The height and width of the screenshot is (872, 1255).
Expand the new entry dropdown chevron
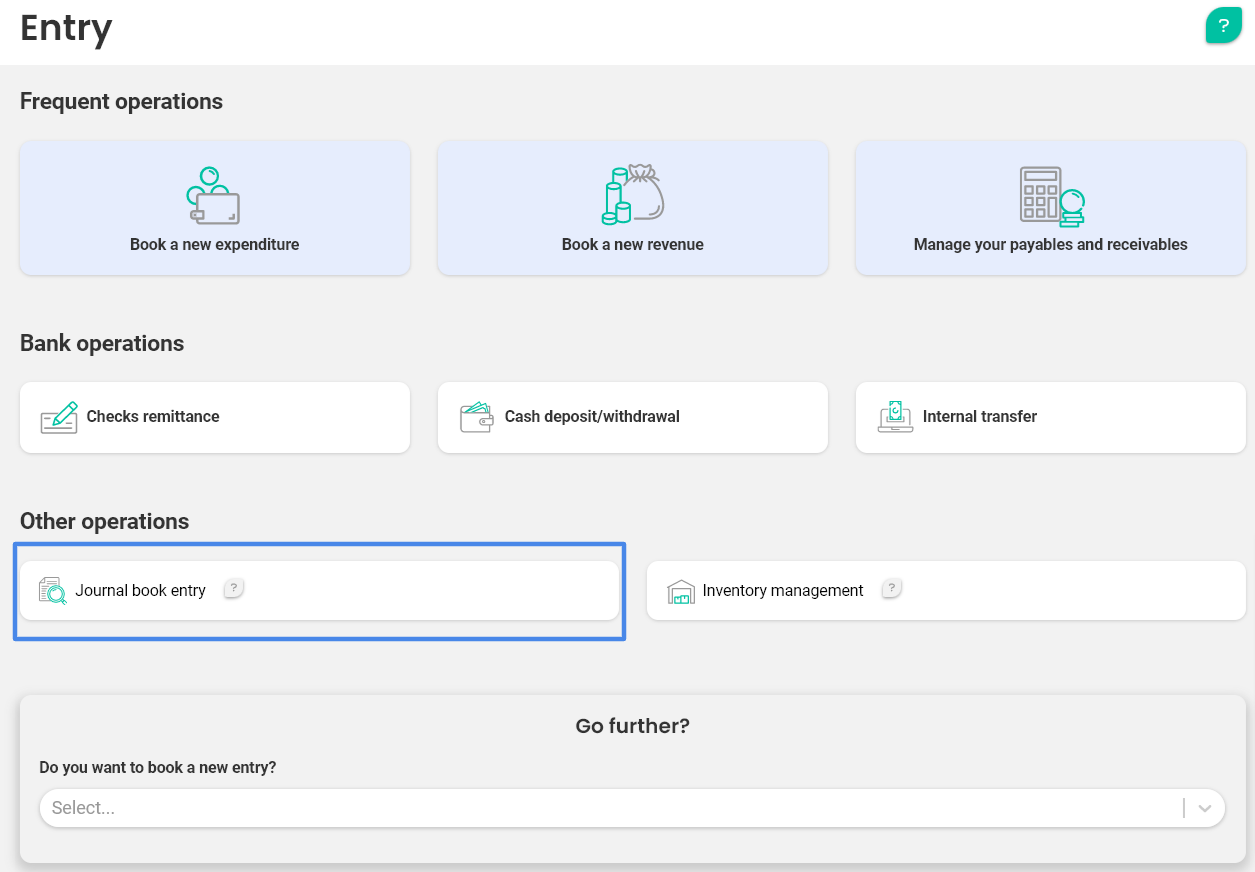[x=1205, y=808]
